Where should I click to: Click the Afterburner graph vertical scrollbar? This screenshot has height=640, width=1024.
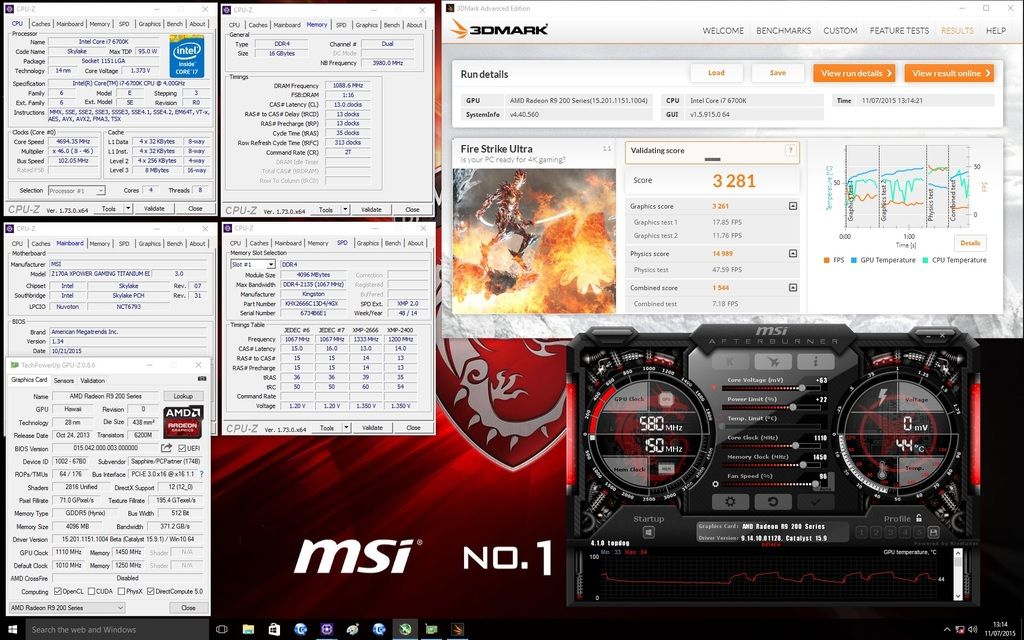958,574
